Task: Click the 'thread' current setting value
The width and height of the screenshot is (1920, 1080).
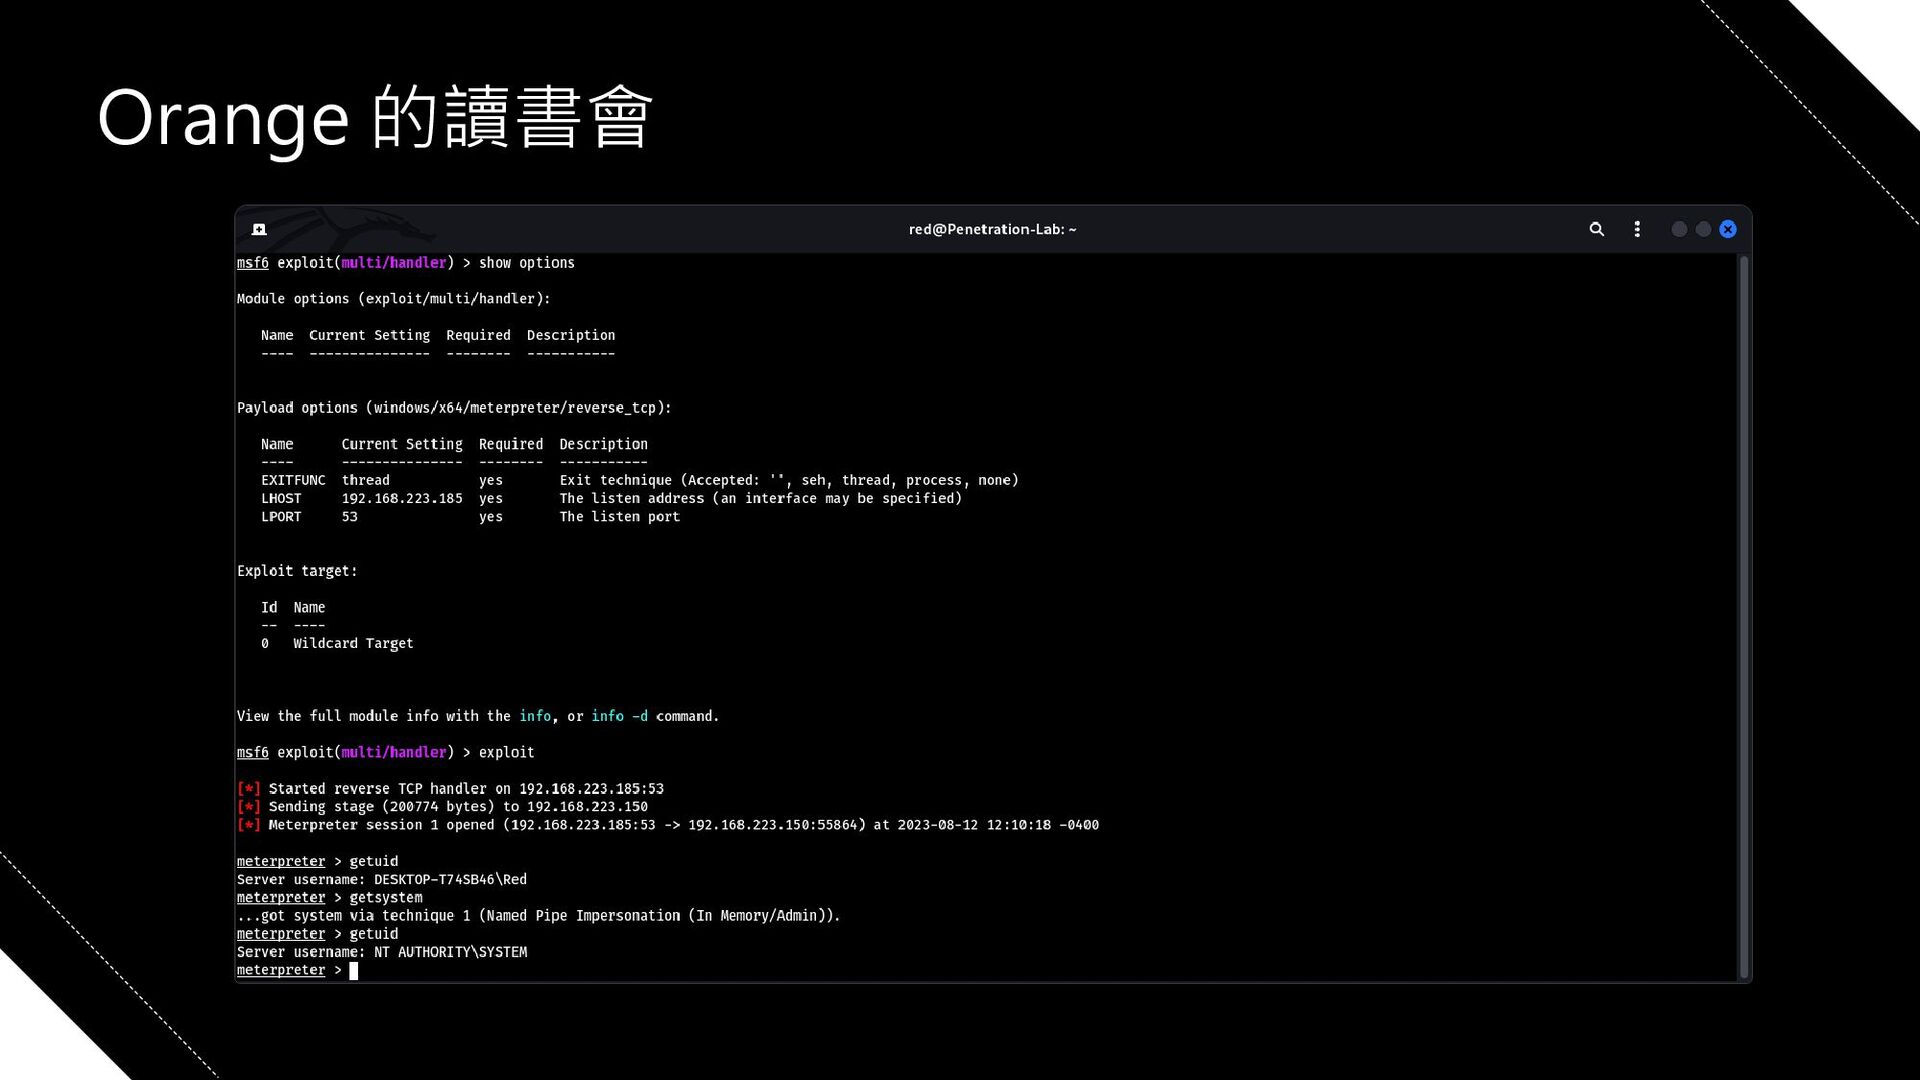Action: 365,480
